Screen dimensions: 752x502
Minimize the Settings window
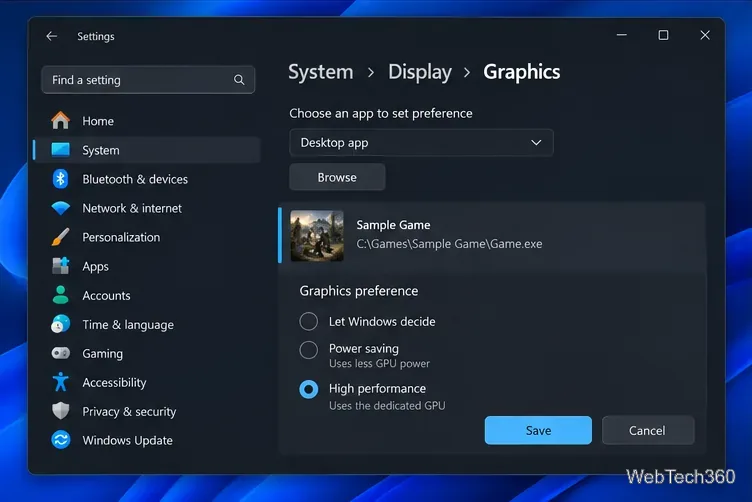622,35
